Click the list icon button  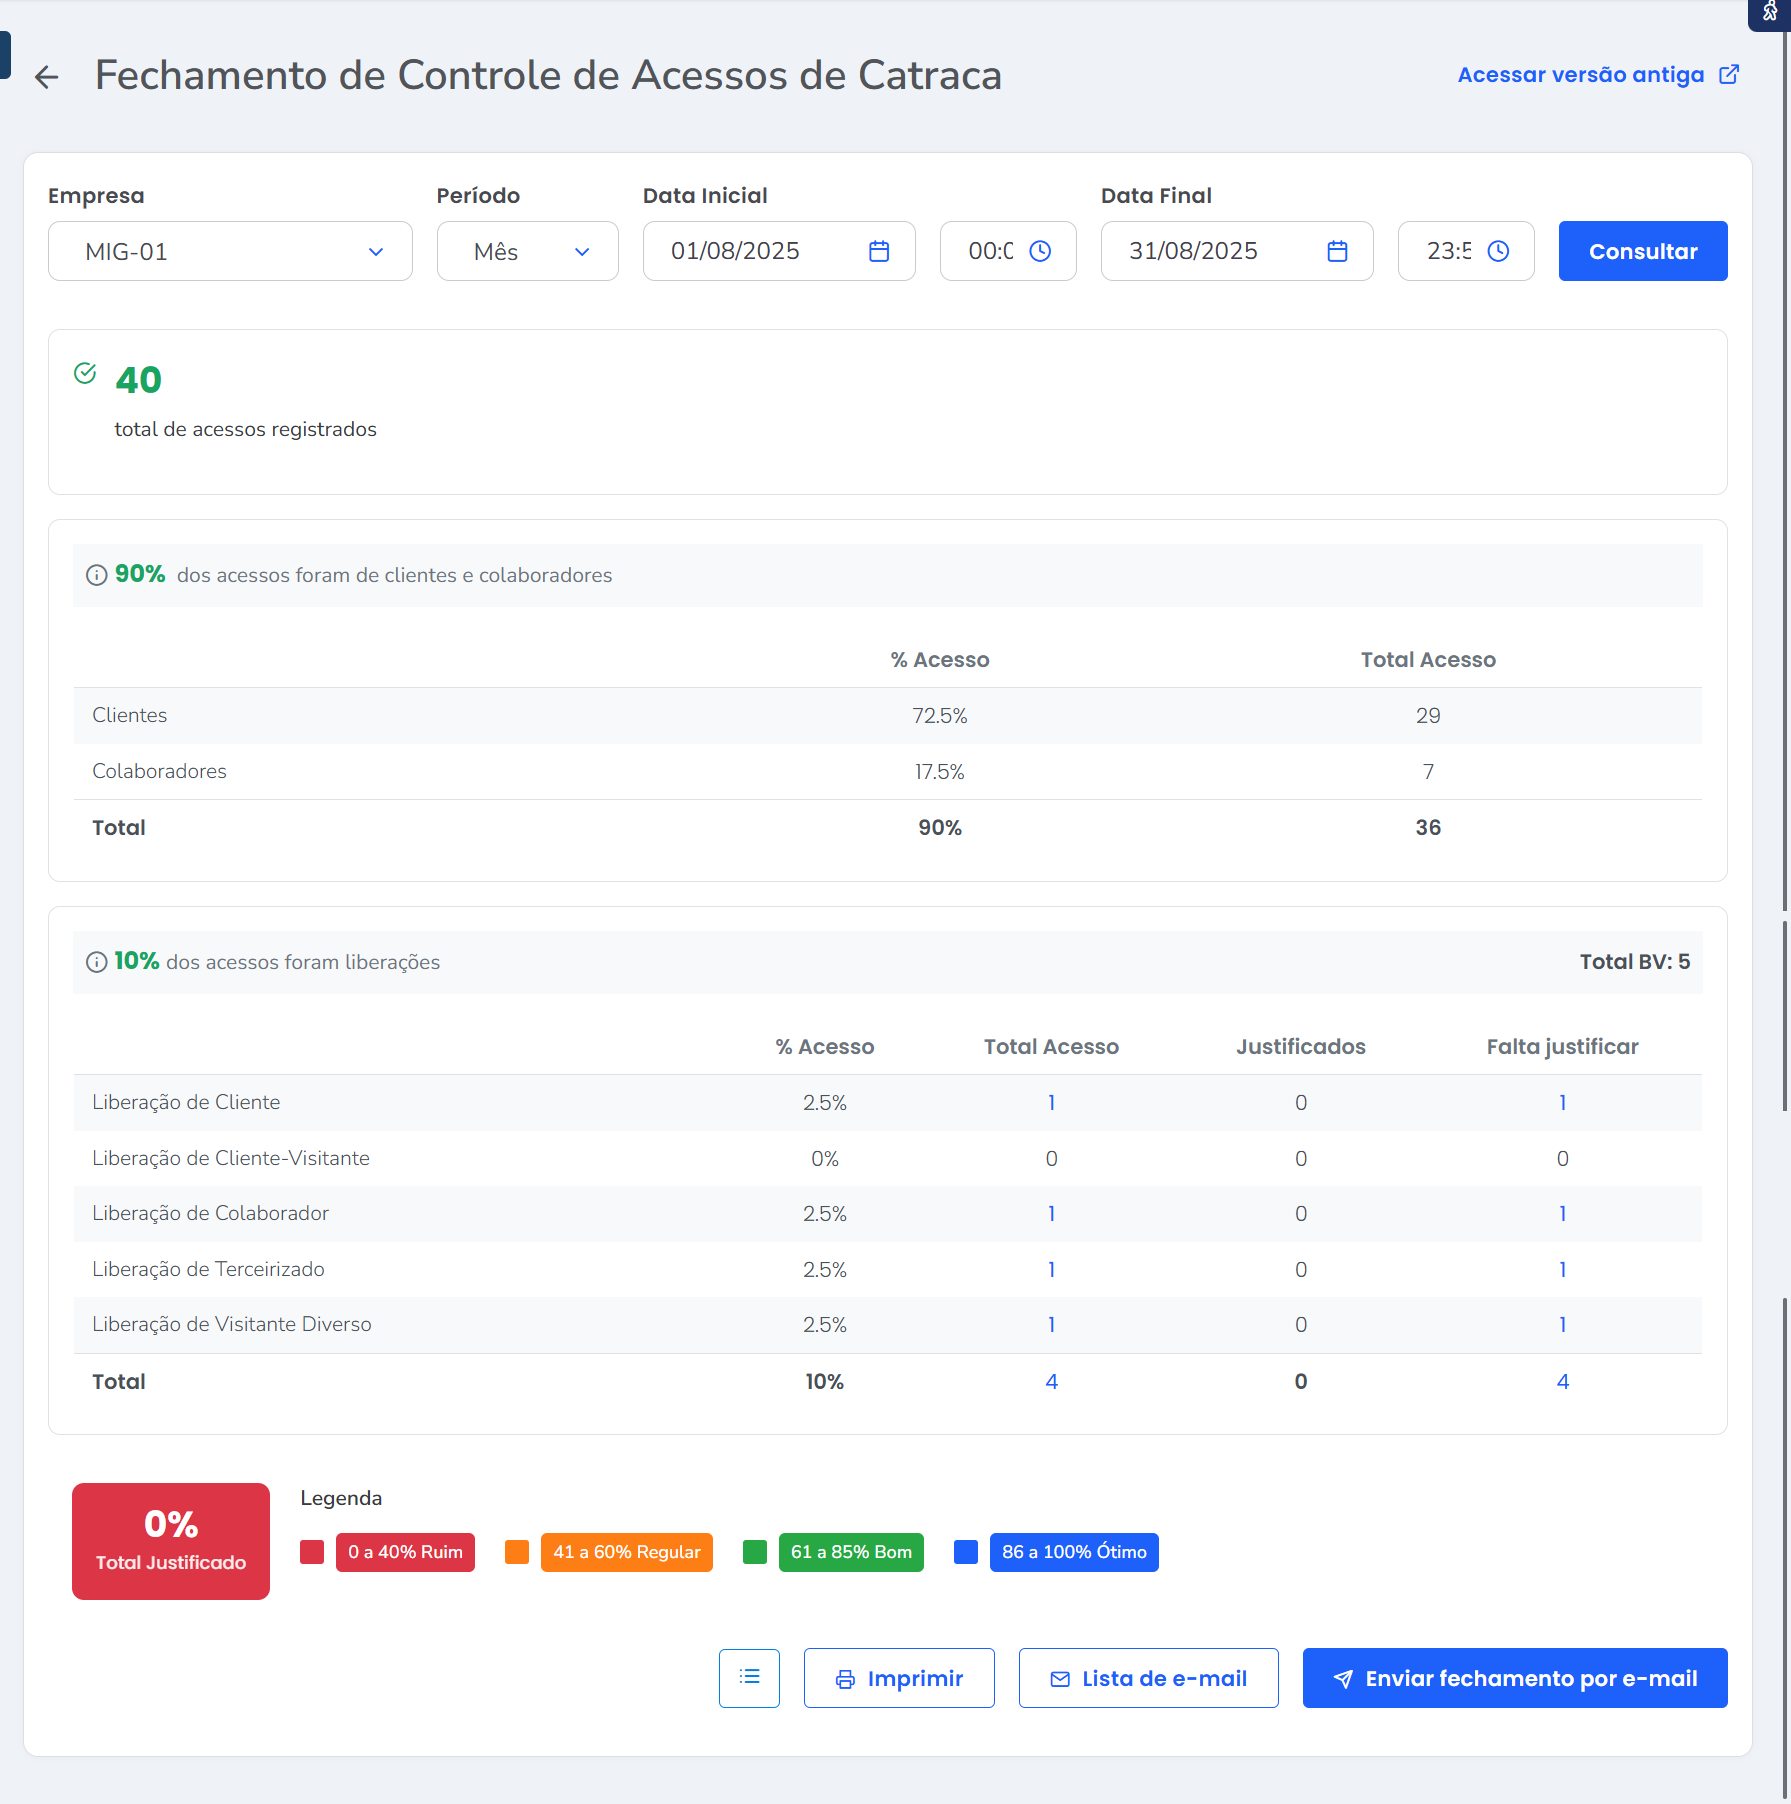point(749,1677)
